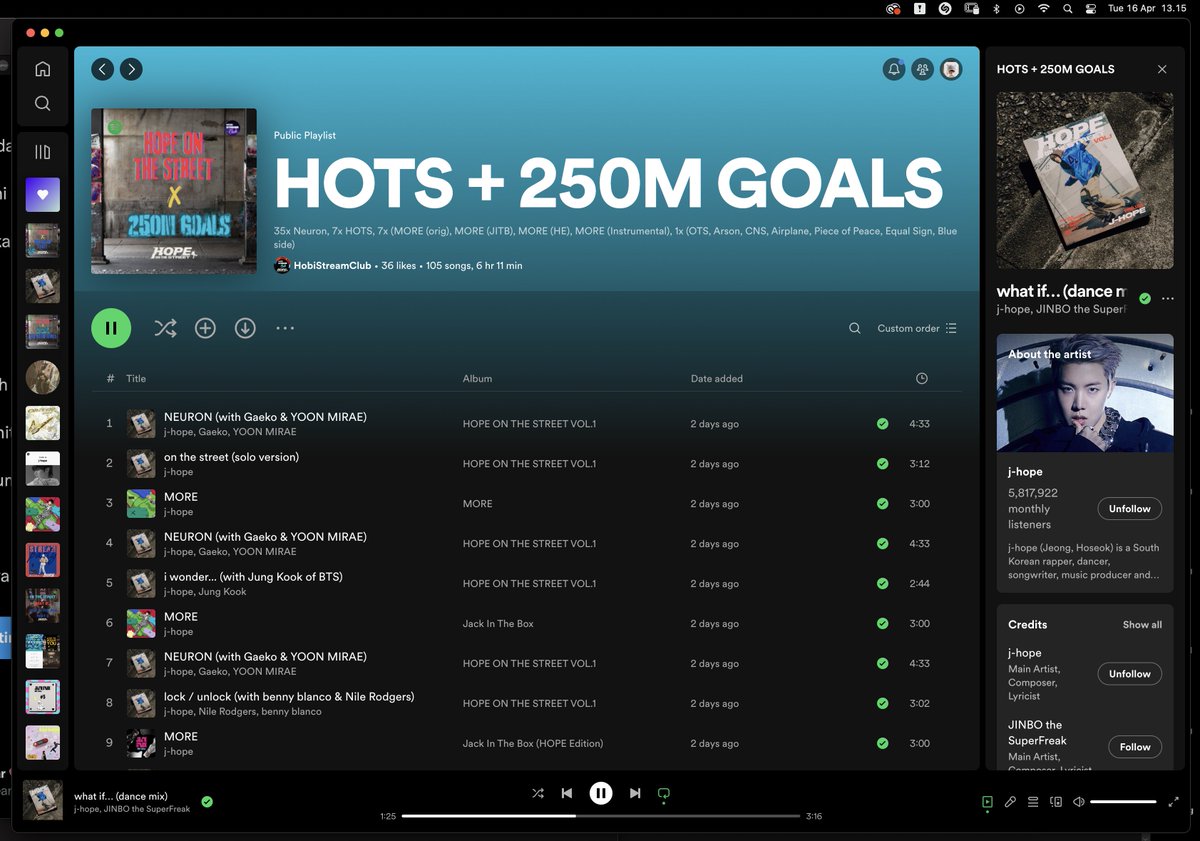
Task: Go forward with the right arrow
Action: (131, 69)
